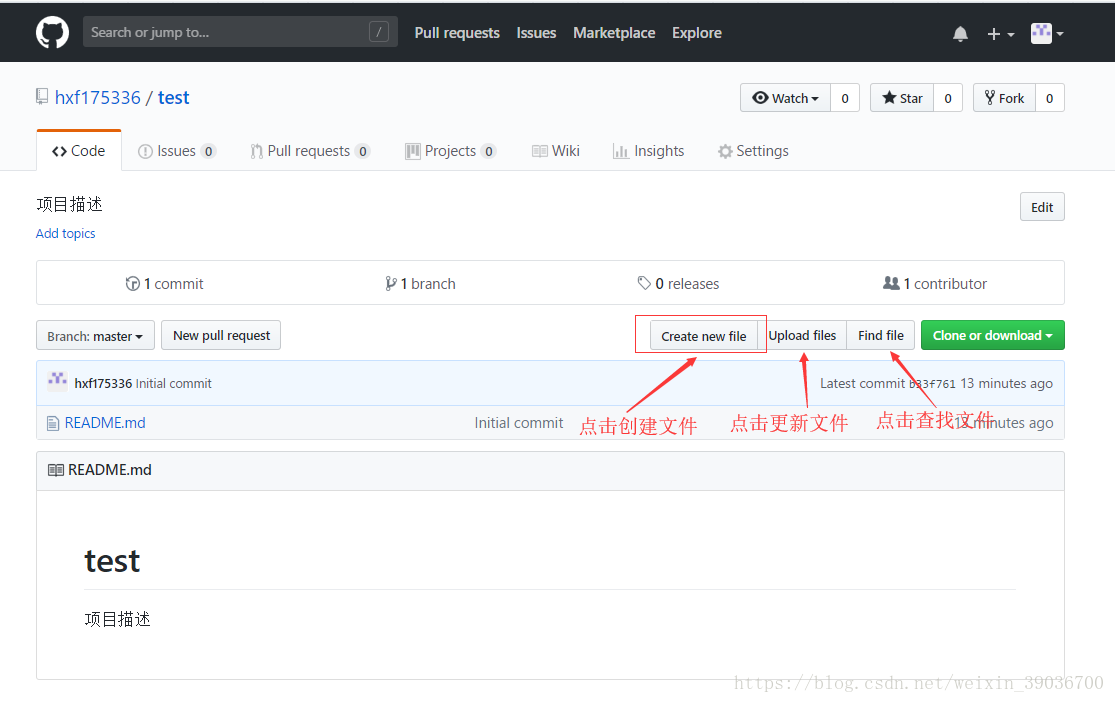View the 1 contributor page

(935, 284)
